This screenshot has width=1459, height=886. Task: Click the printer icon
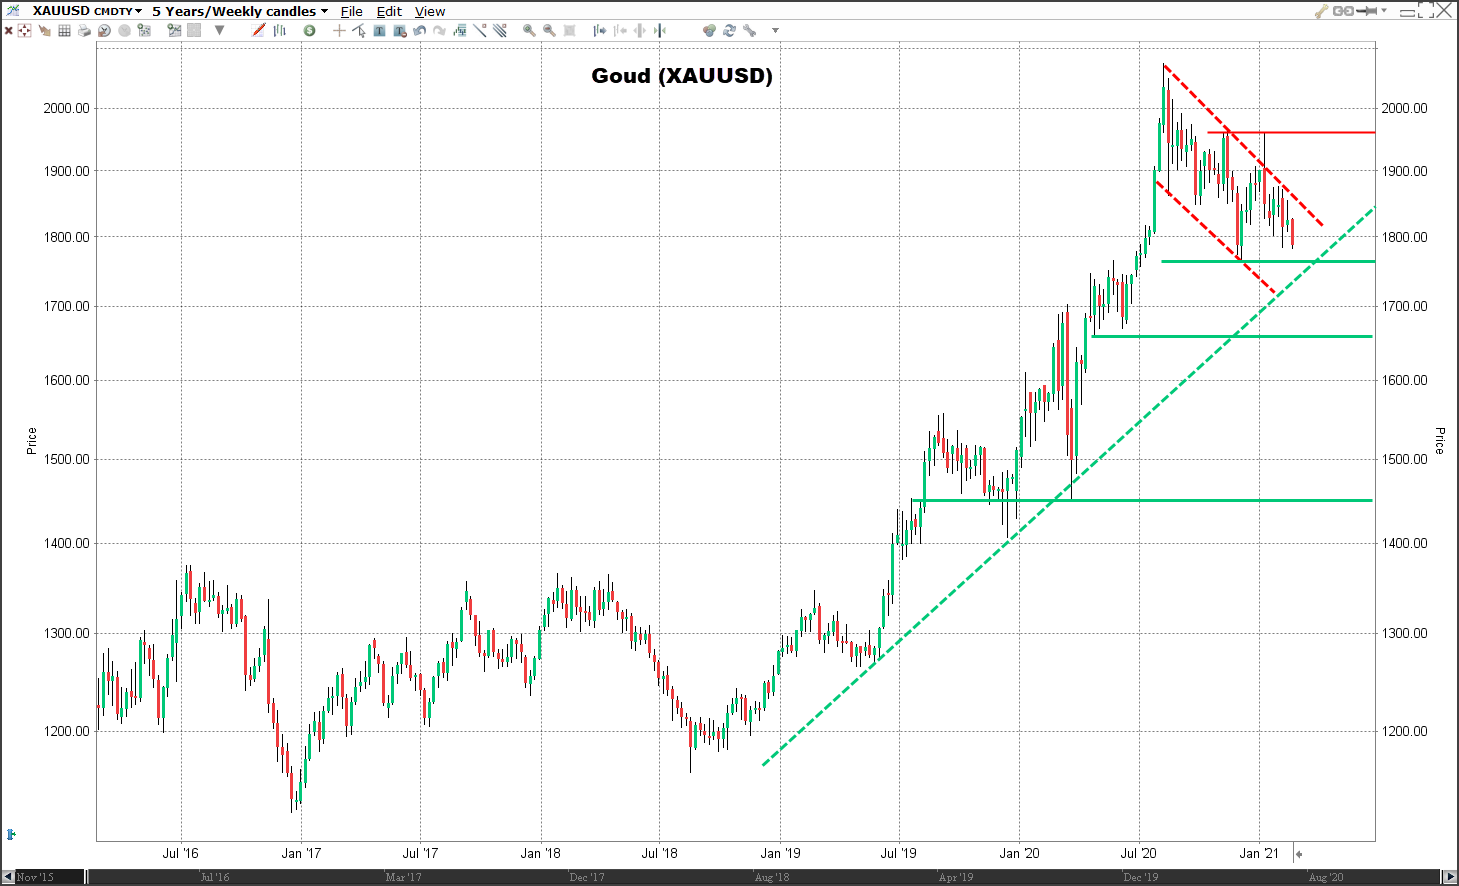pyautogui.click(x=84, y=31)
